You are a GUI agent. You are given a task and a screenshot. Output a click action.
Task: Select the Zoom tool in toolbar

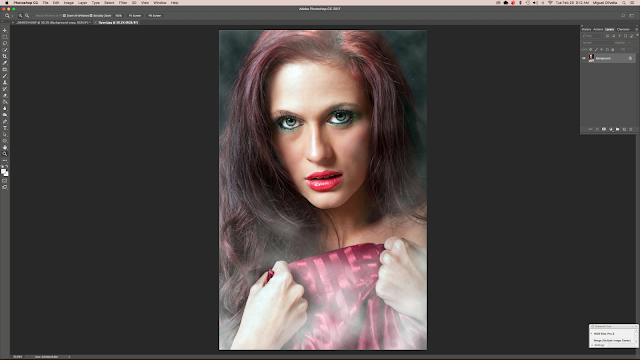tap(5, 154)
